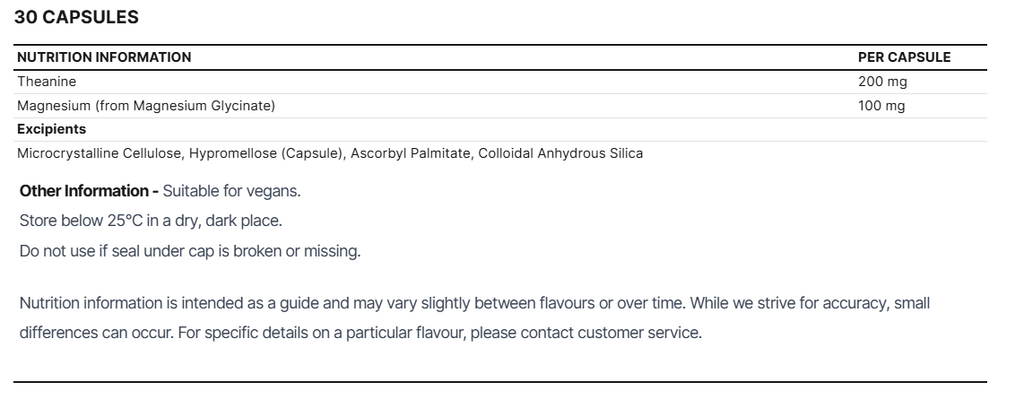This screenshot has width=1024, height=417.
Task: Select "Hypromellose (Capsule)" excipient text
Action: (263, 153)
